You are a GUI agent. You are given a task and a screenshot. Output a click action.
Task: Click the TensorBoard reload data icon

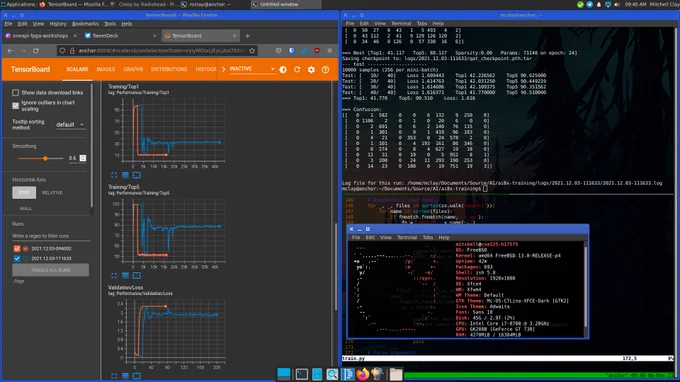[x=297, y=69]
